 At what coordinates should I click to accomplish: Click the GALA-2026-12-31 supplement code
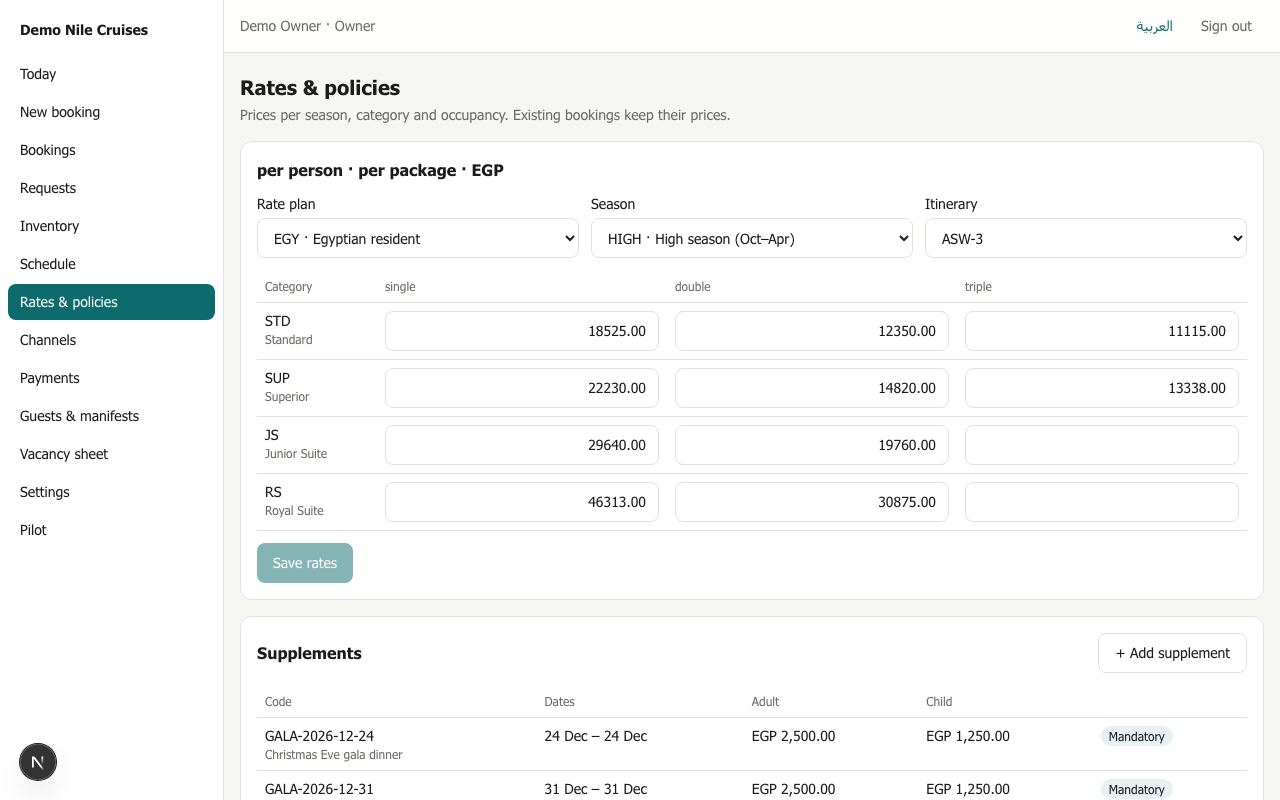click(319, 789)
